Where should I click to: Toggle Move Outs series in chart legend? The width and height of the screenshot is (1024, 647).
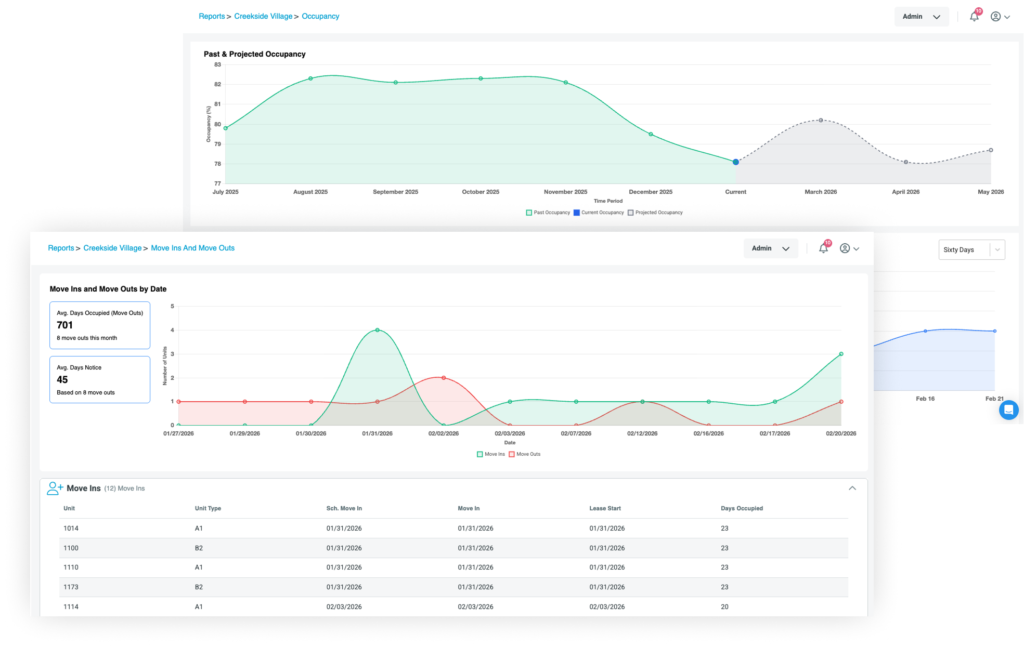coord(525,454)
